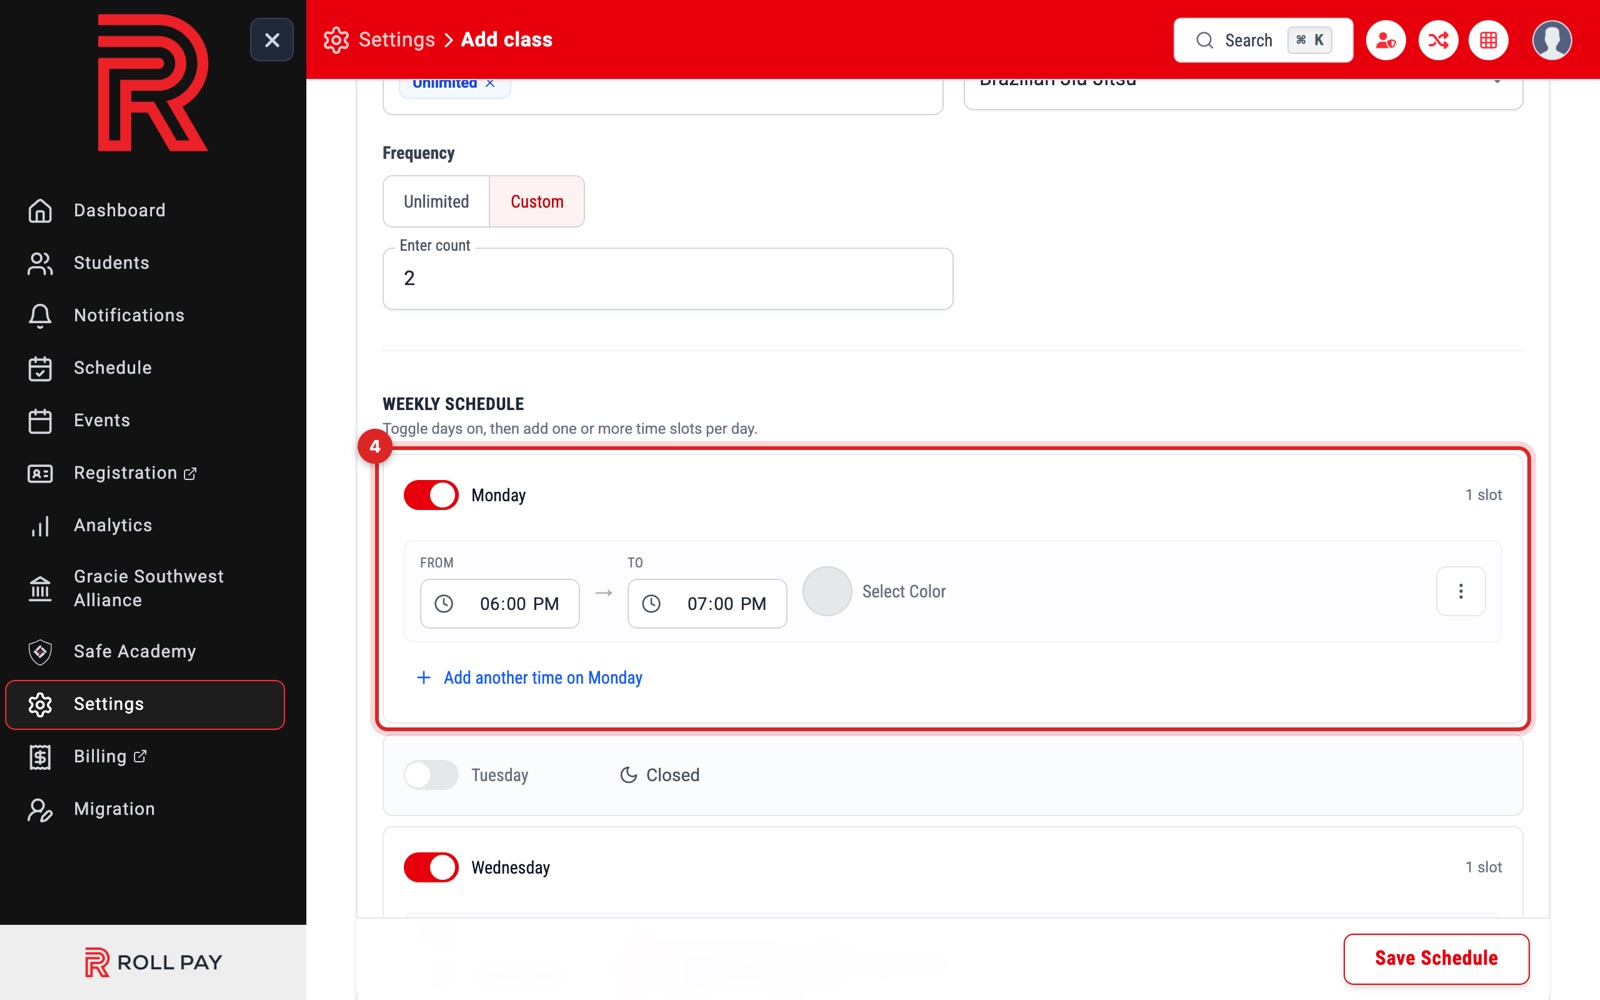1600x1000 pixels.
Task: Click the Notifications bell icon
Action: 40,315
